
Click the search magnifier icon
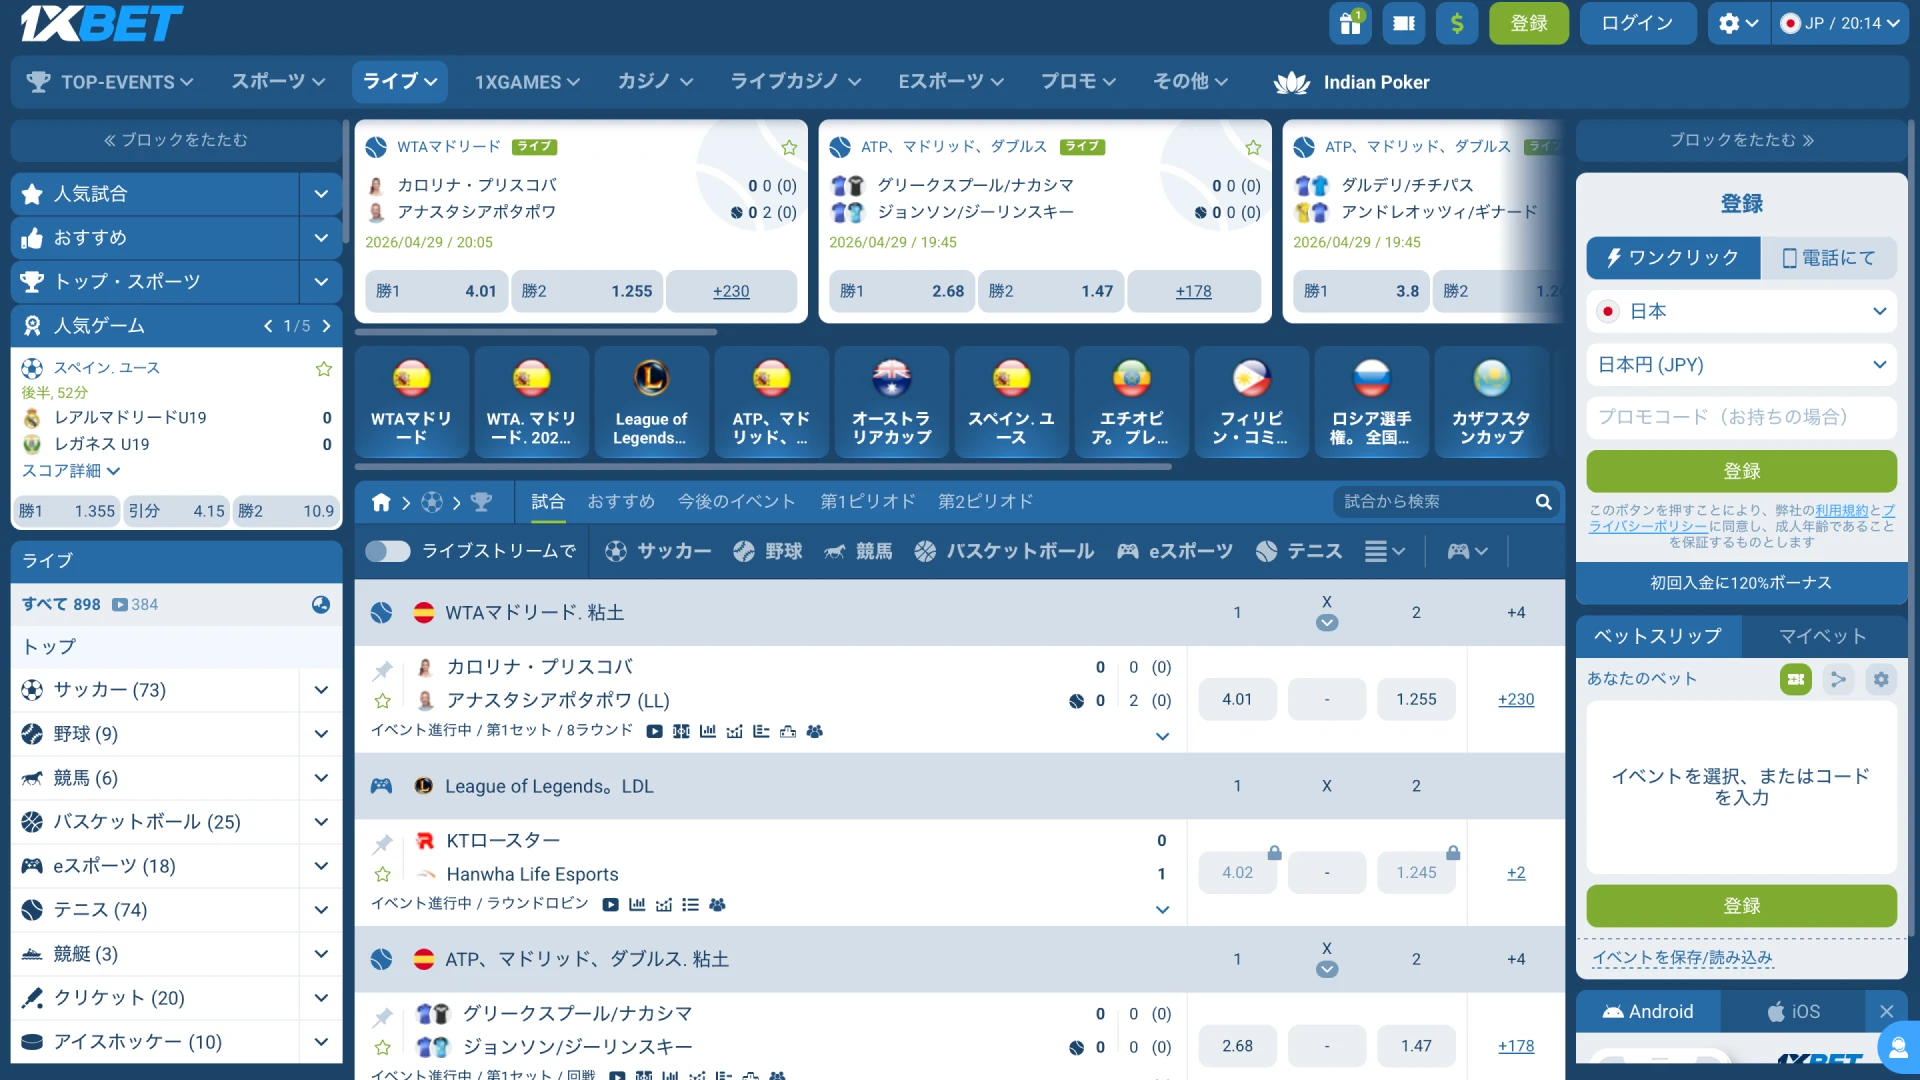[1543, 502]
